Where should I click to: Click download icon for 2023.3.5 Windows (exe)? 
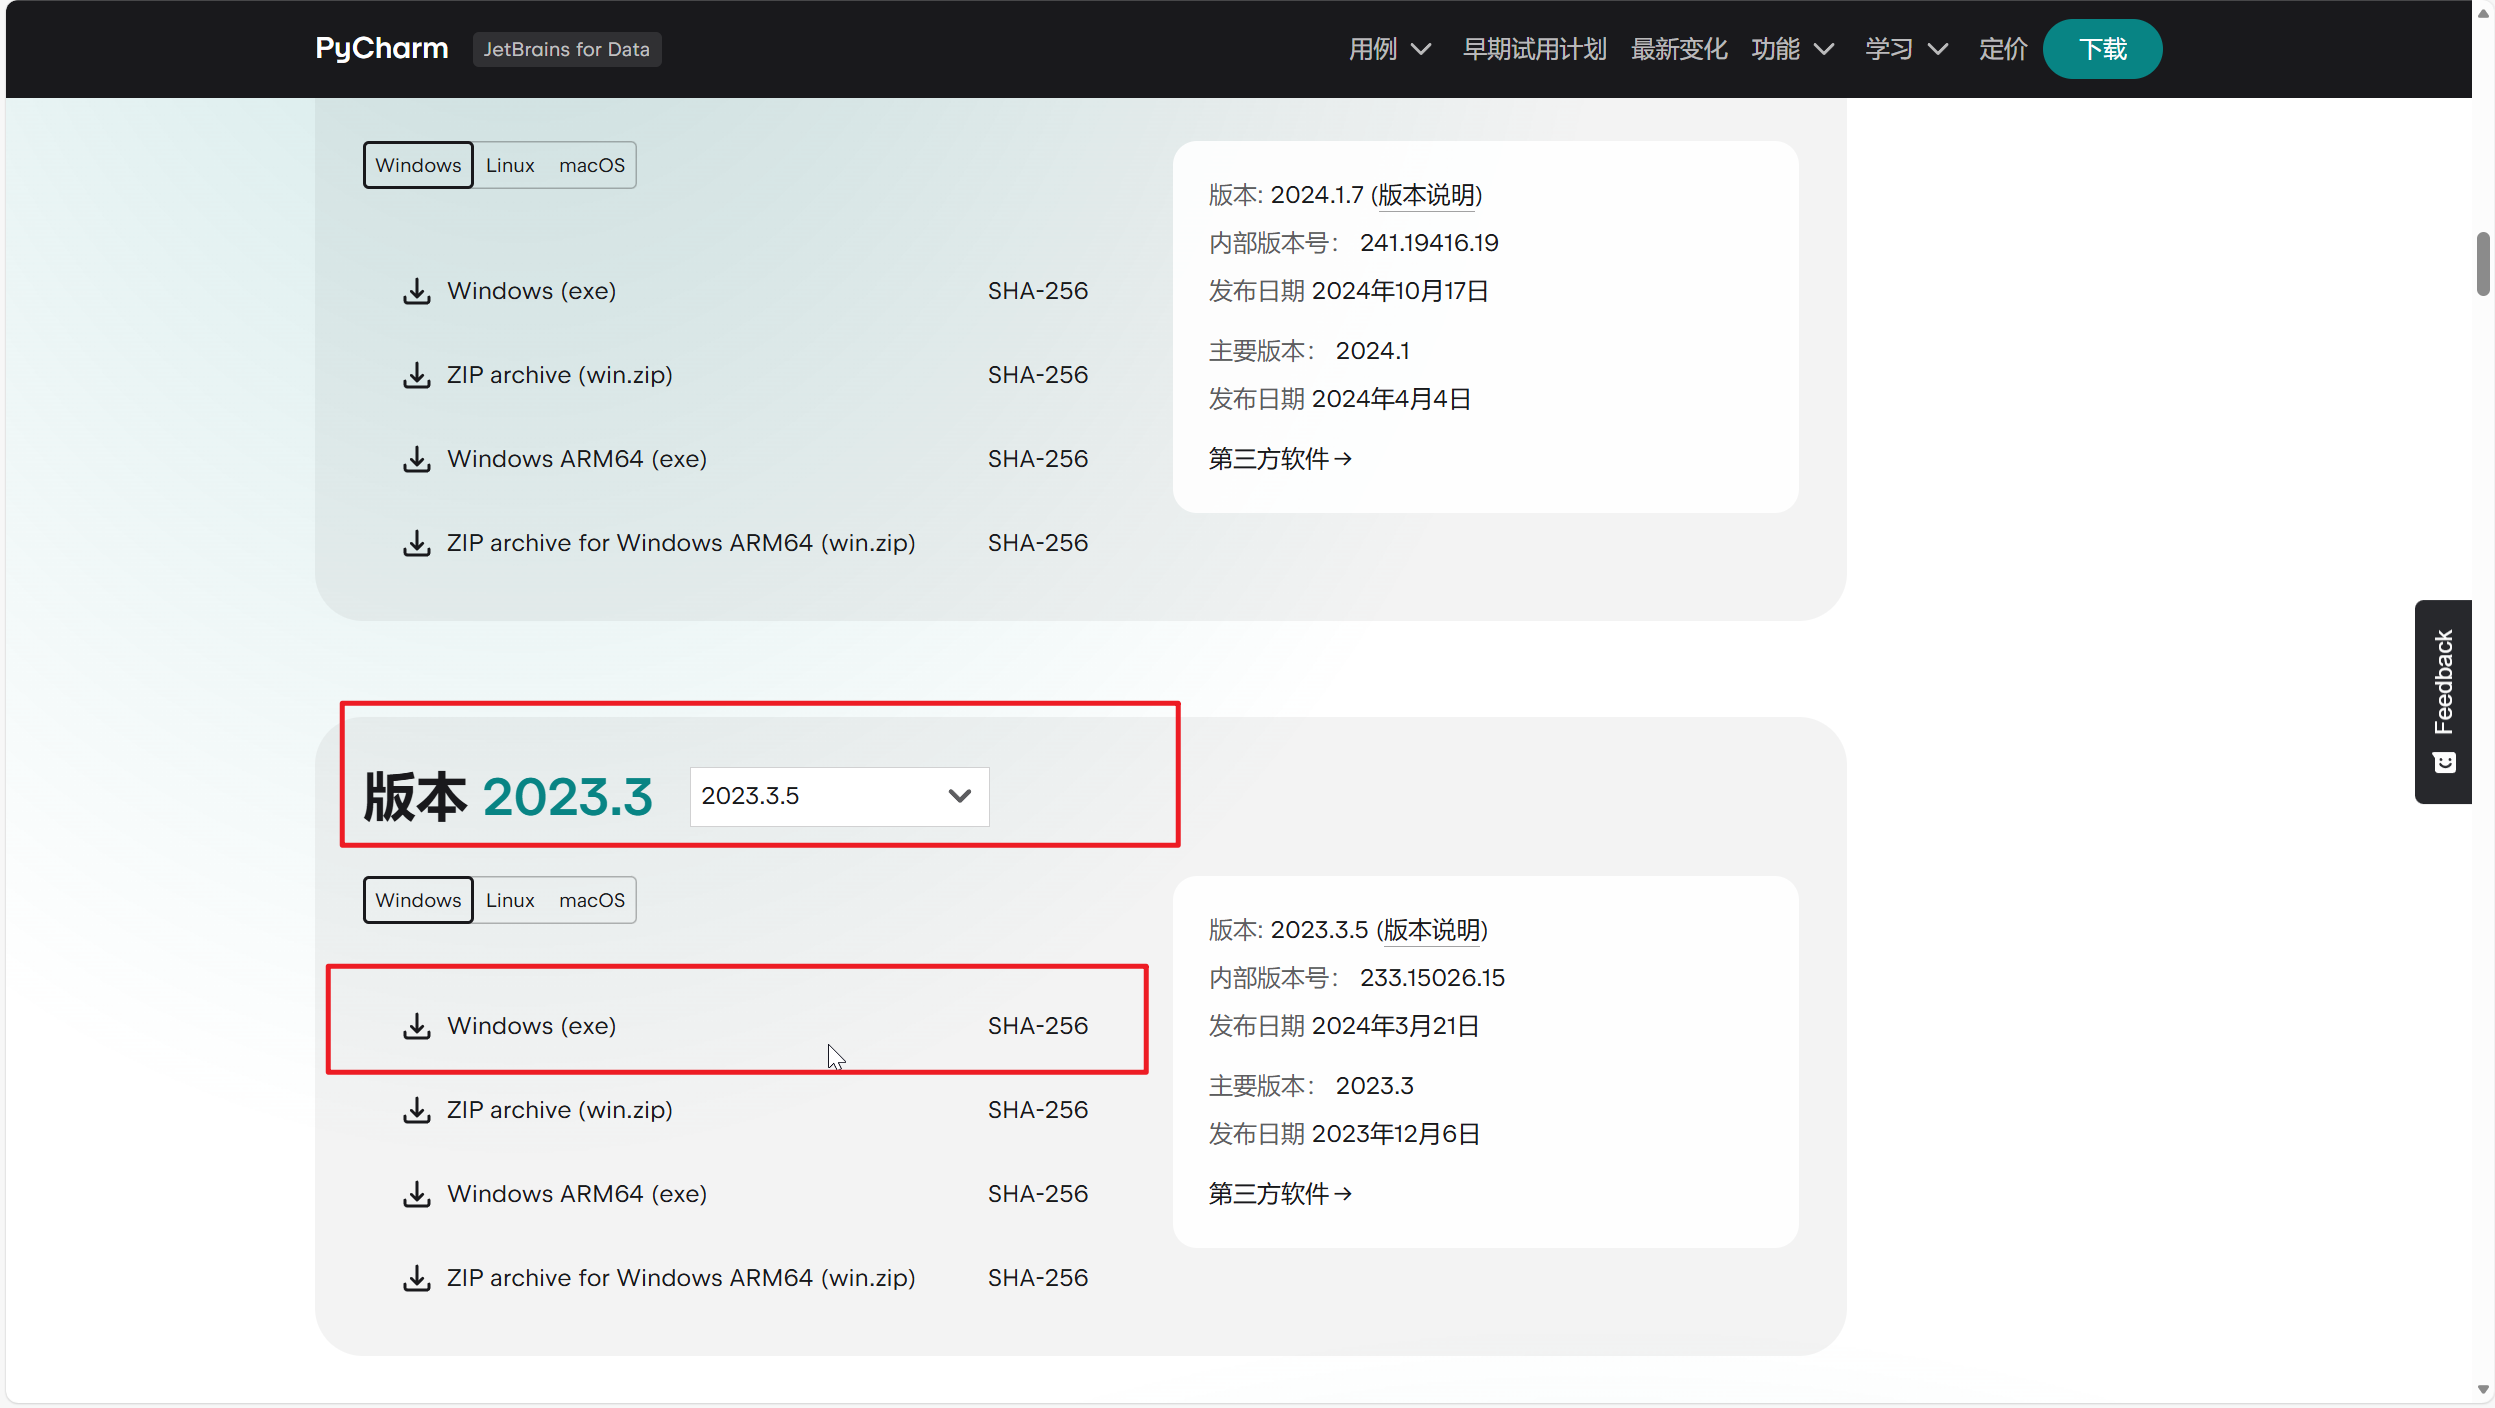click(416, 1026)
